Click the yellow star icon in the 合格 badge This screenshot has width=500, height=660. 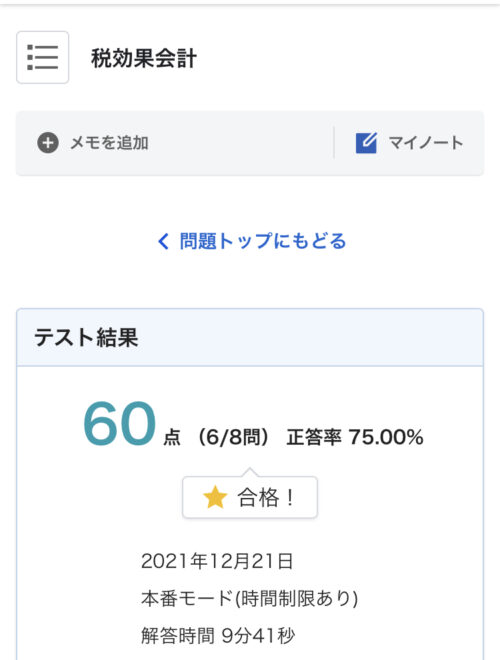(215, 497)
